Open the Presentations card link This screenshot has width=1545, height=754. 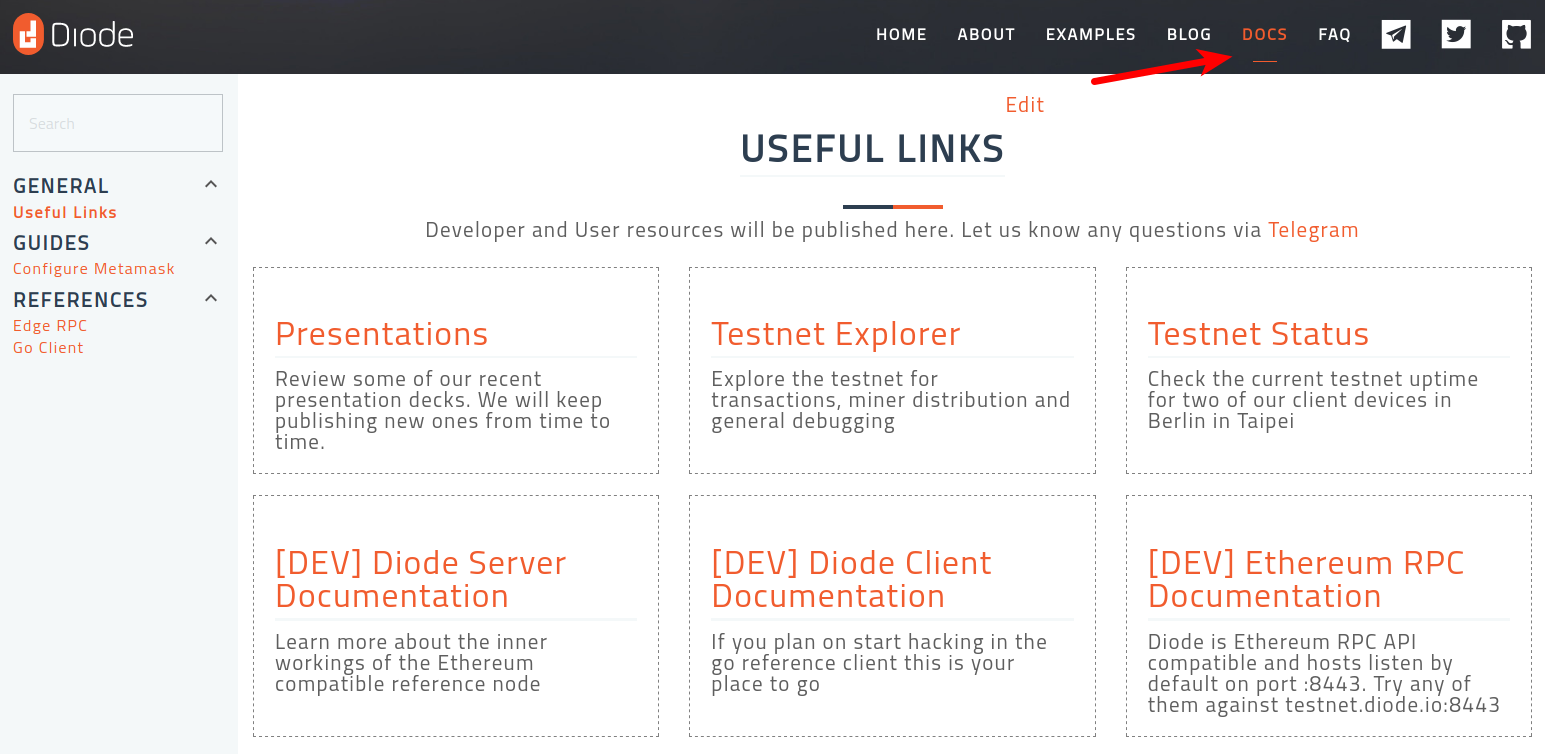pos(382,334)
